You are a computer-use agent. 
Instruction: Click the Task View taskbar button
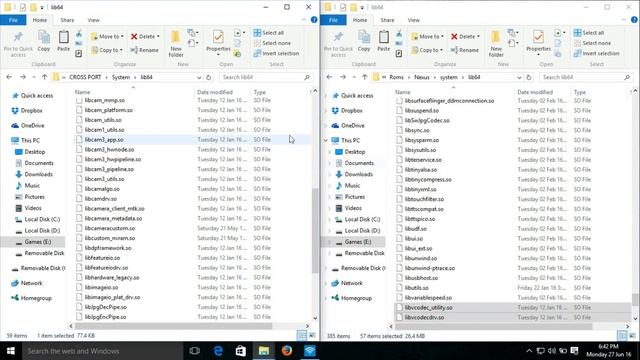coord(195,351)
